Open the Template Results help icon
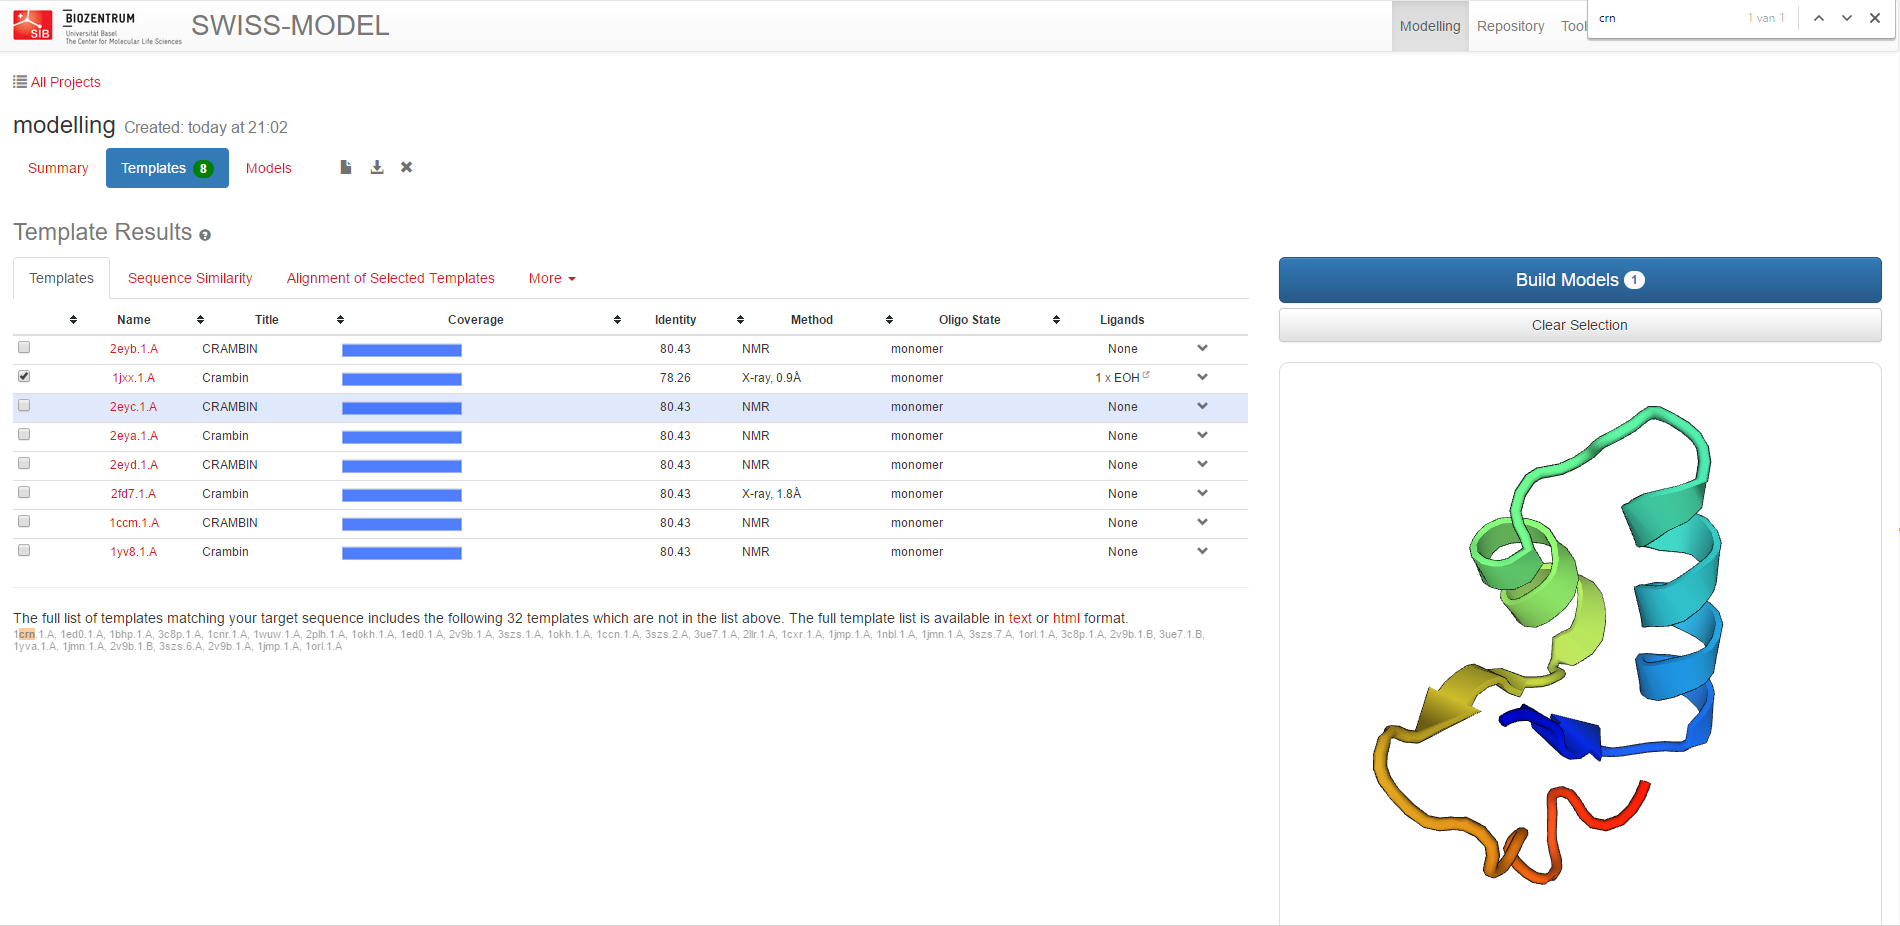 (205, 235)
